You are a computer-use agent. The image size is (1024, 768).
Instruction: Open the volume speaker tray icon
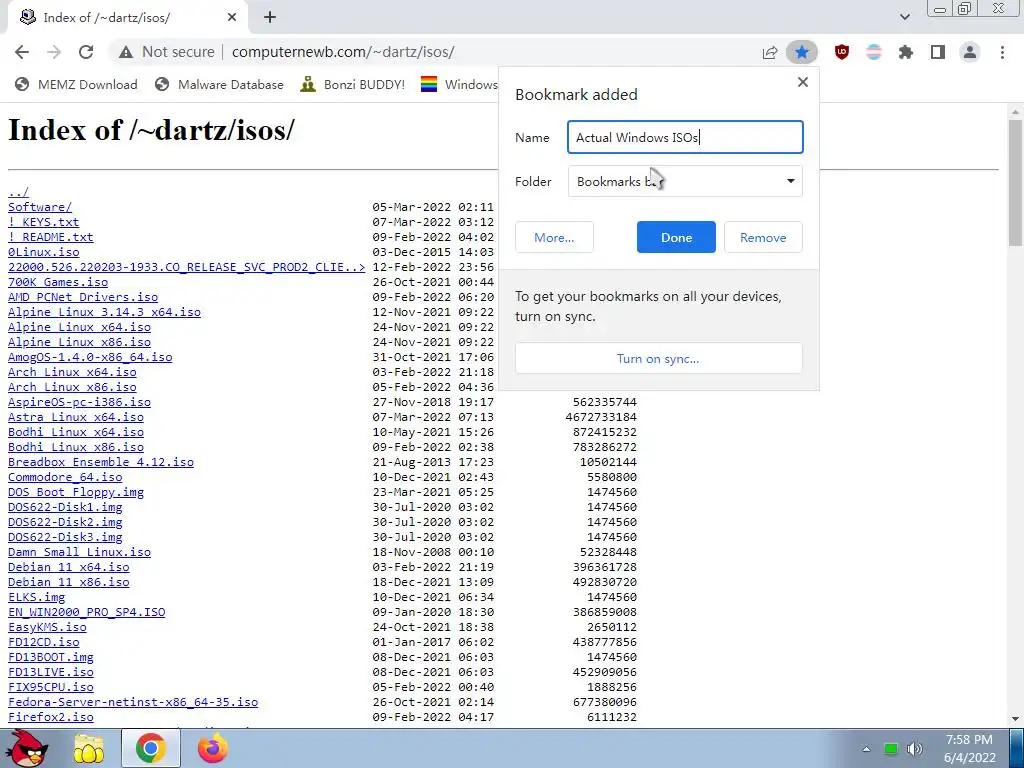915,748
